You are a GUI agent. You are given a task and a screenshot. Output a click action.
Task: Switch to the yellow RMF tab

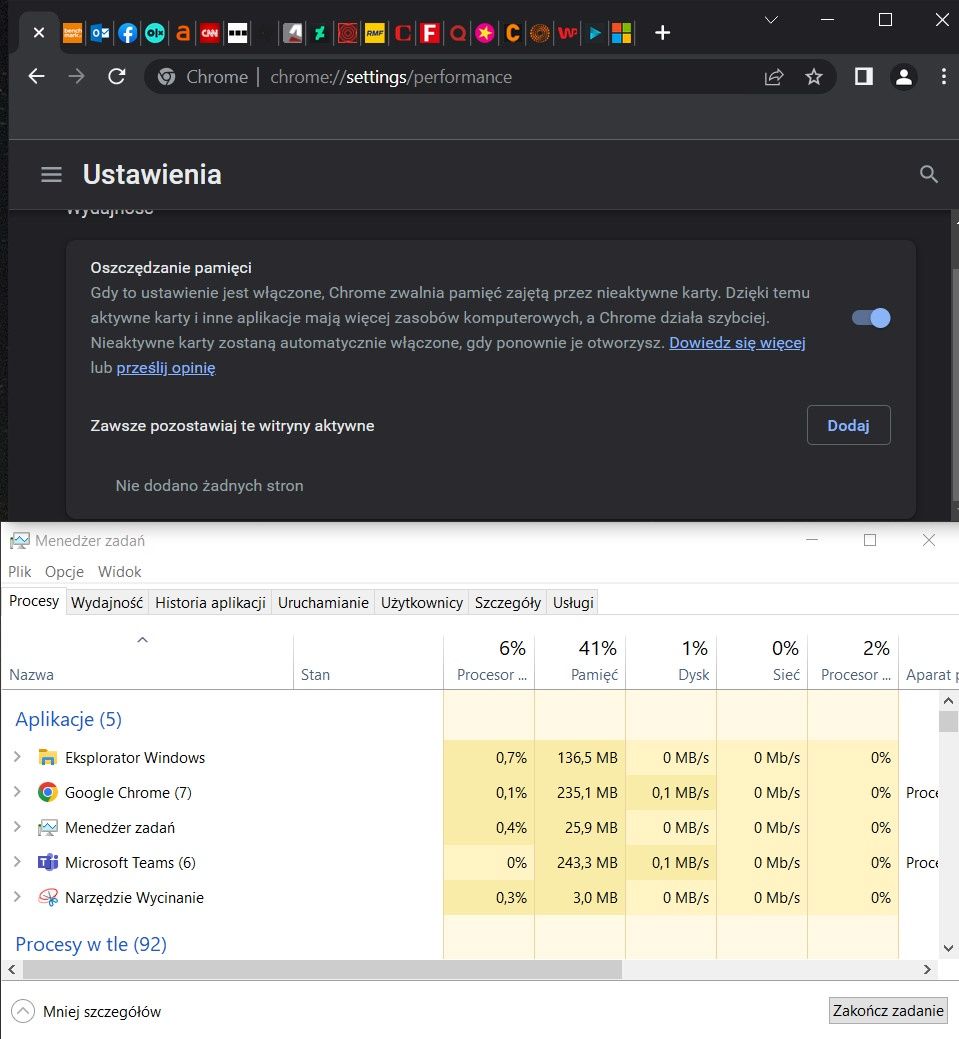[375, 32]
